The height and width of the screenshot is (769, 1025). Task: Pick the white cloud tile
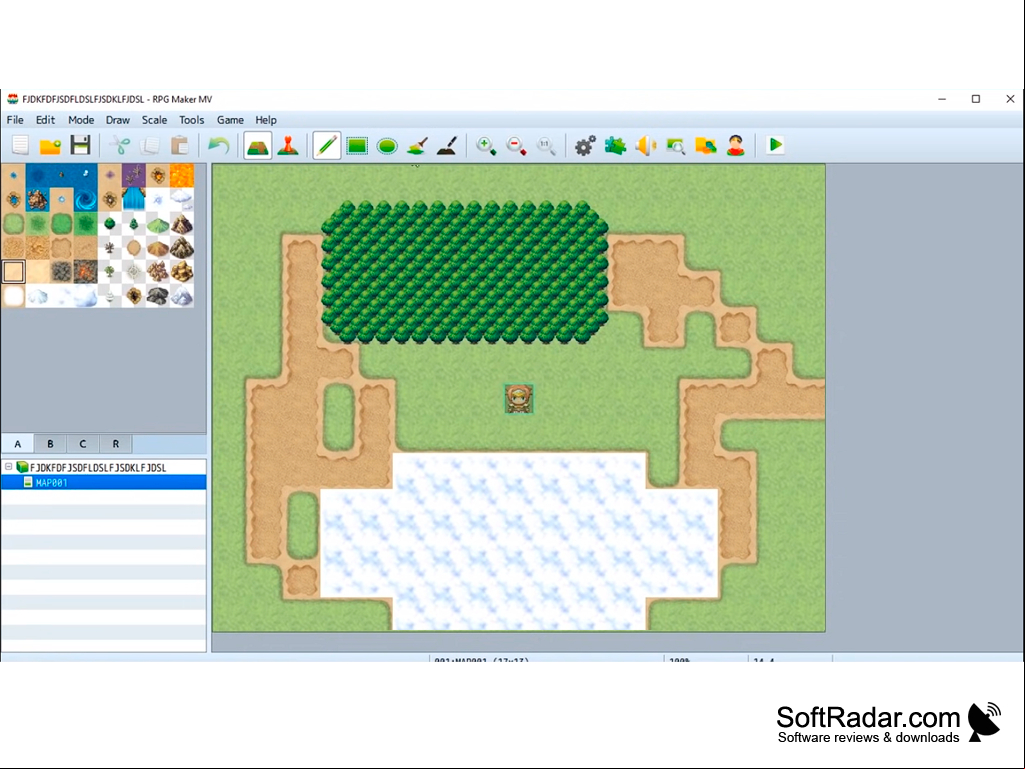[182, 199]
